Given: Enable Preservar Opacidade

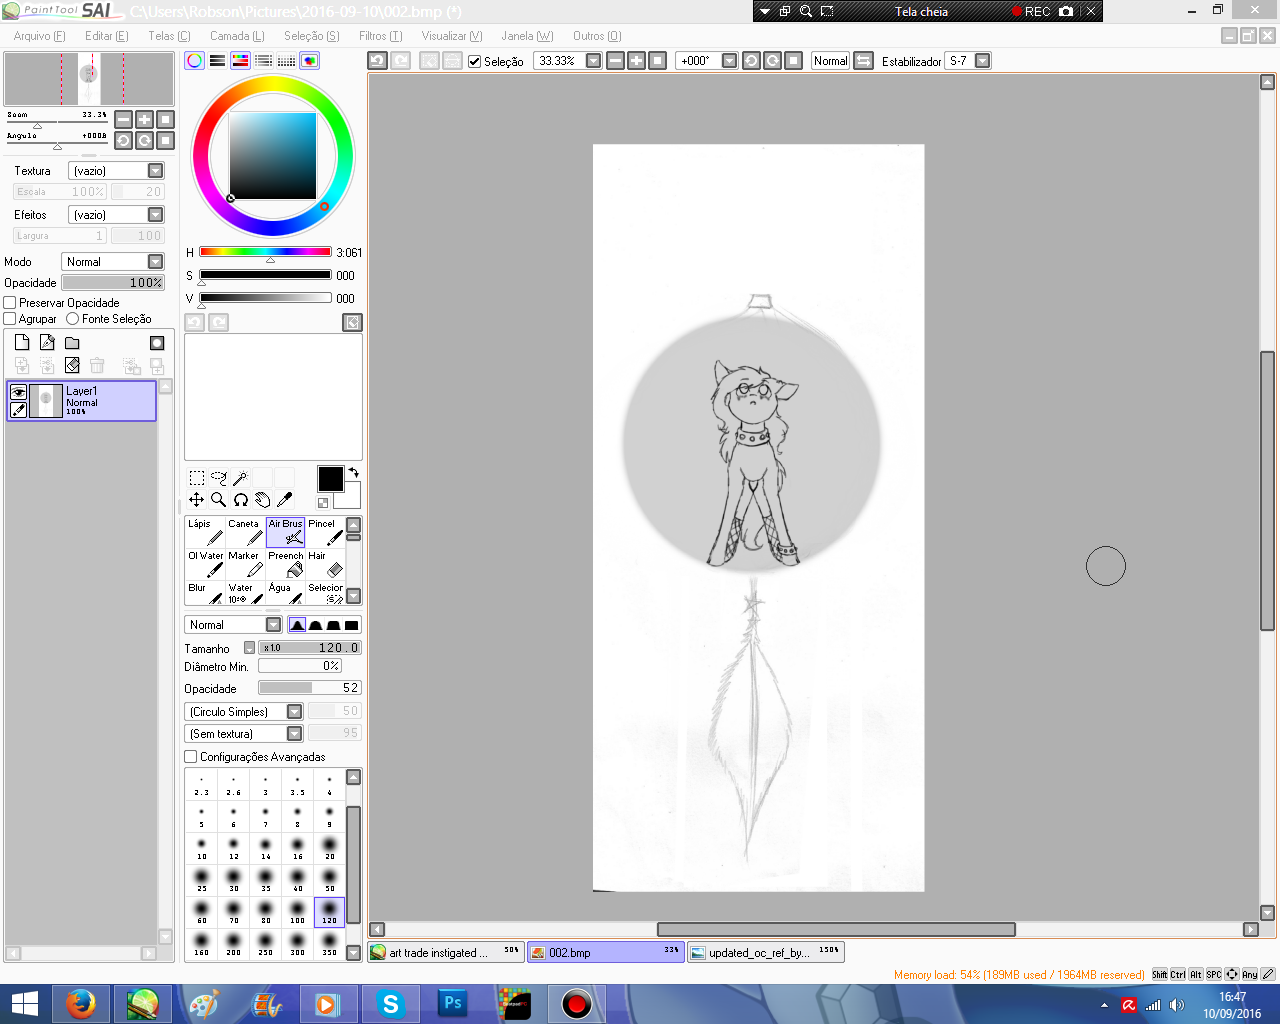Looking at the screenshot, I should coord(10,303).
